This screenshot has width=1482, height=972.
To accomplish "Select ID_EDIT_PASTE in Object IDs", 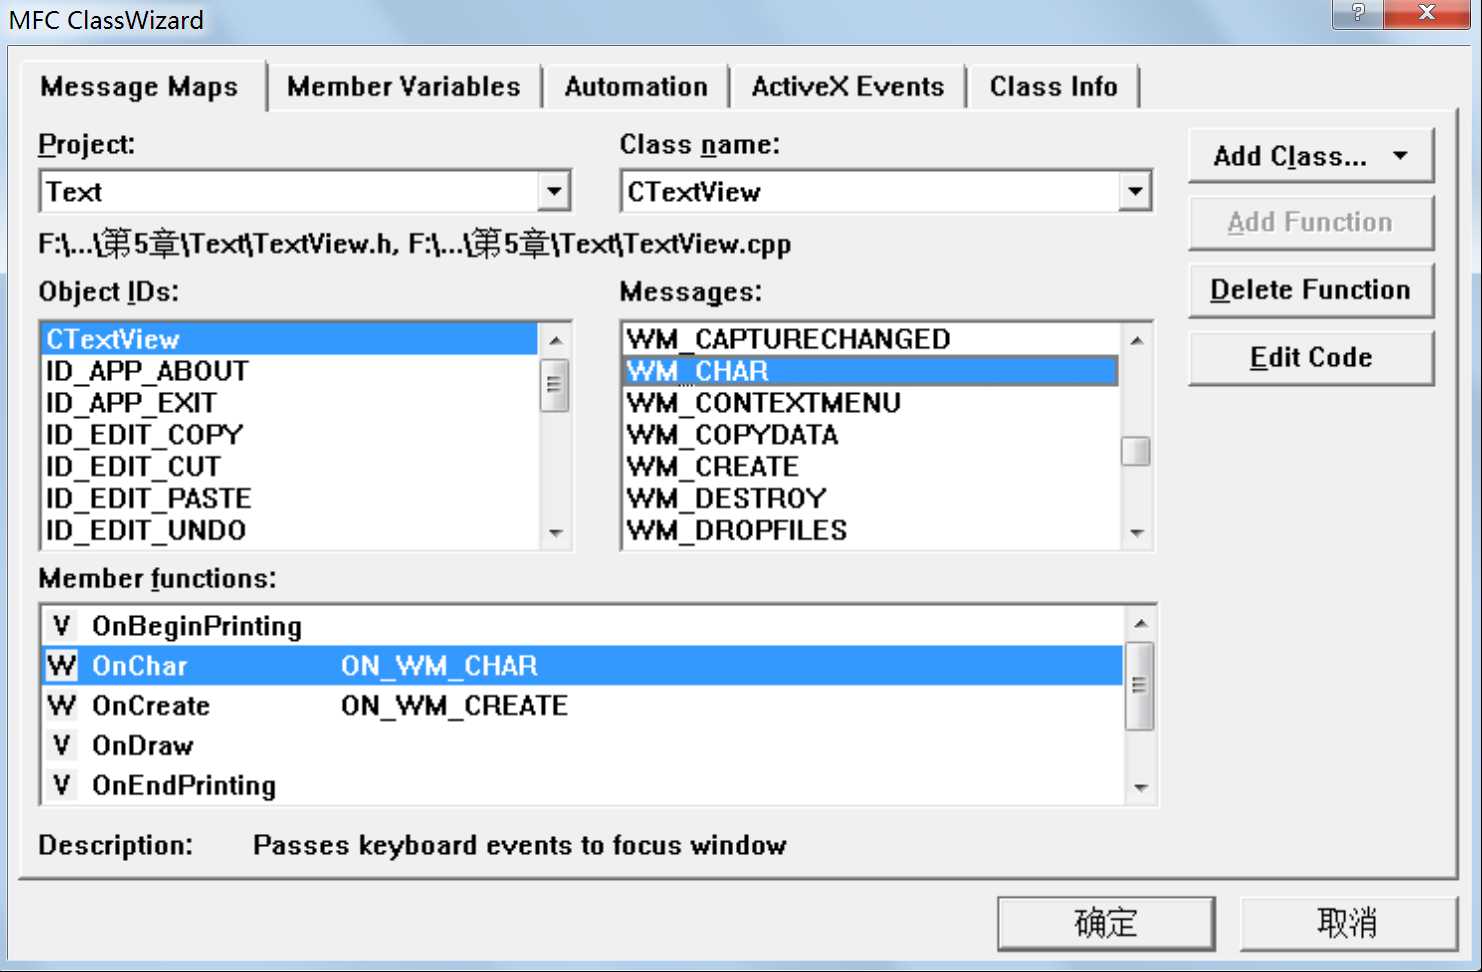I will (290, 499).
